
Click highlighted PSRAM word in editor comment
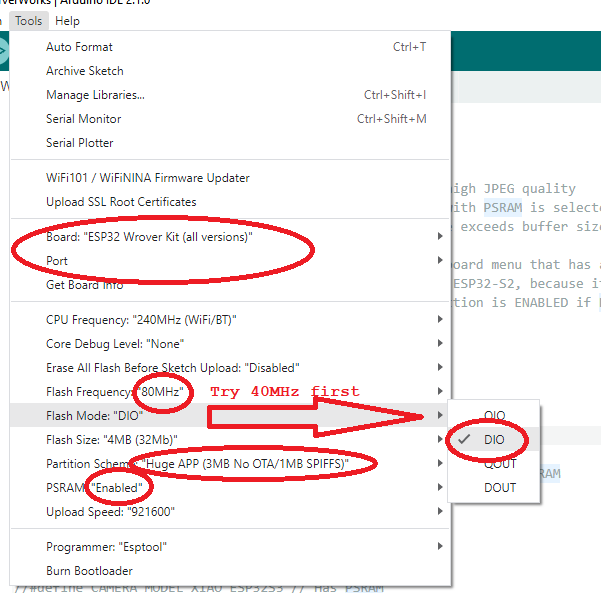(502, 207)
